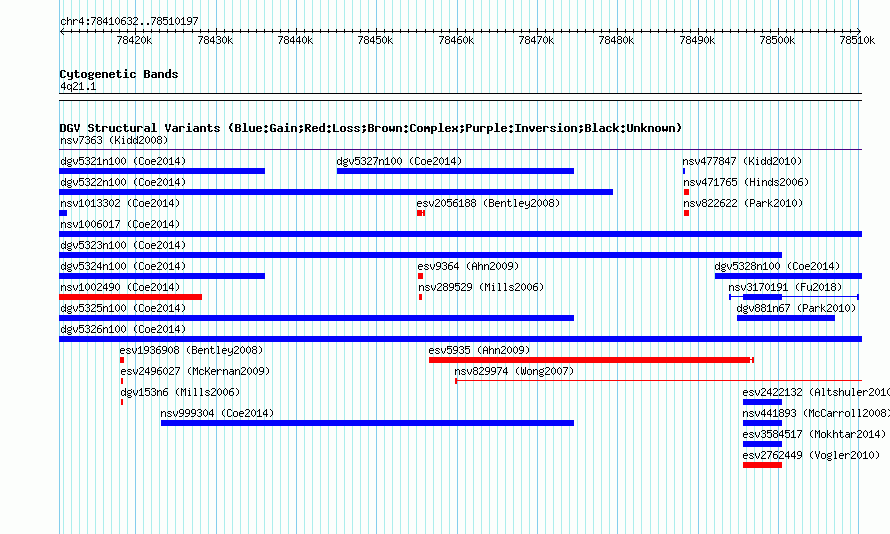Click the red esv1936908 (Bentley2008) marker
Screen dimensions: 890x534
coord(122,360)
